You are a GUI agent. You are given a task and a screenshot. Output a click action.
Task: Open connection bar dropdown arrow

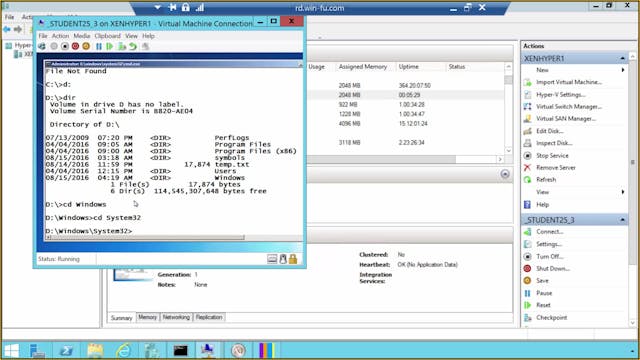[x=158, y=8]
